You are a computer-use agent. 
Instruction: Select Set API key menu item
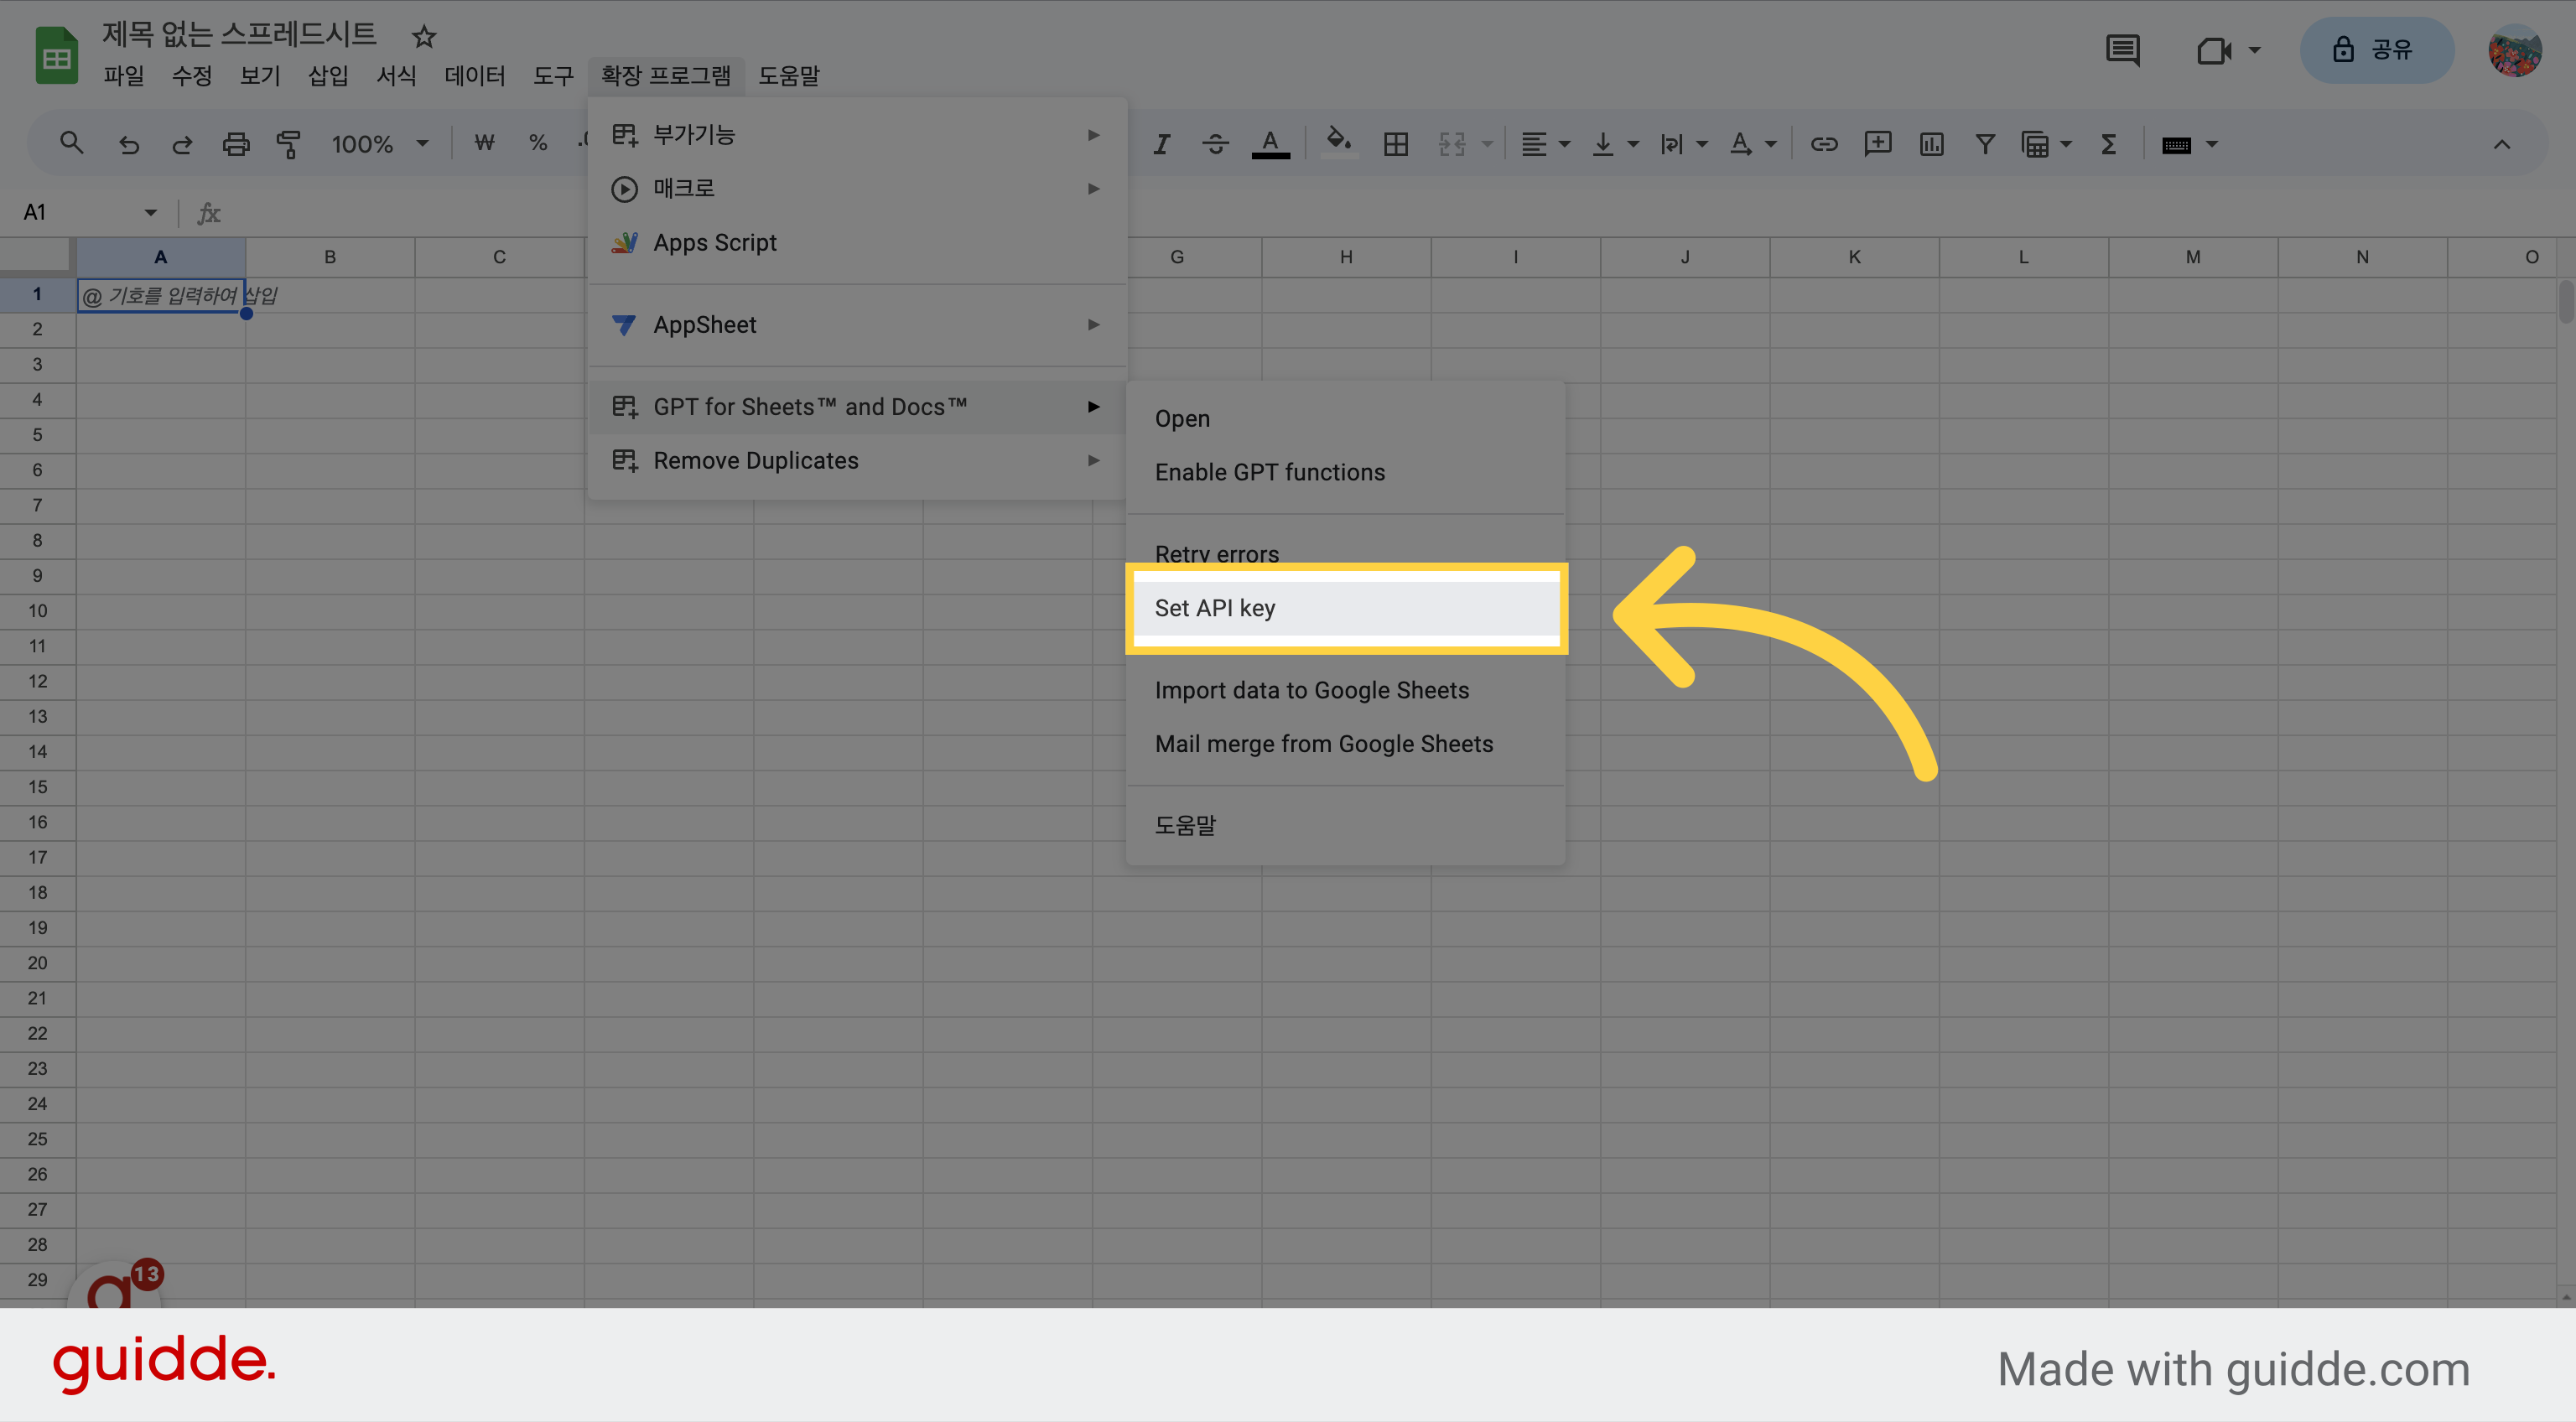1346,608
